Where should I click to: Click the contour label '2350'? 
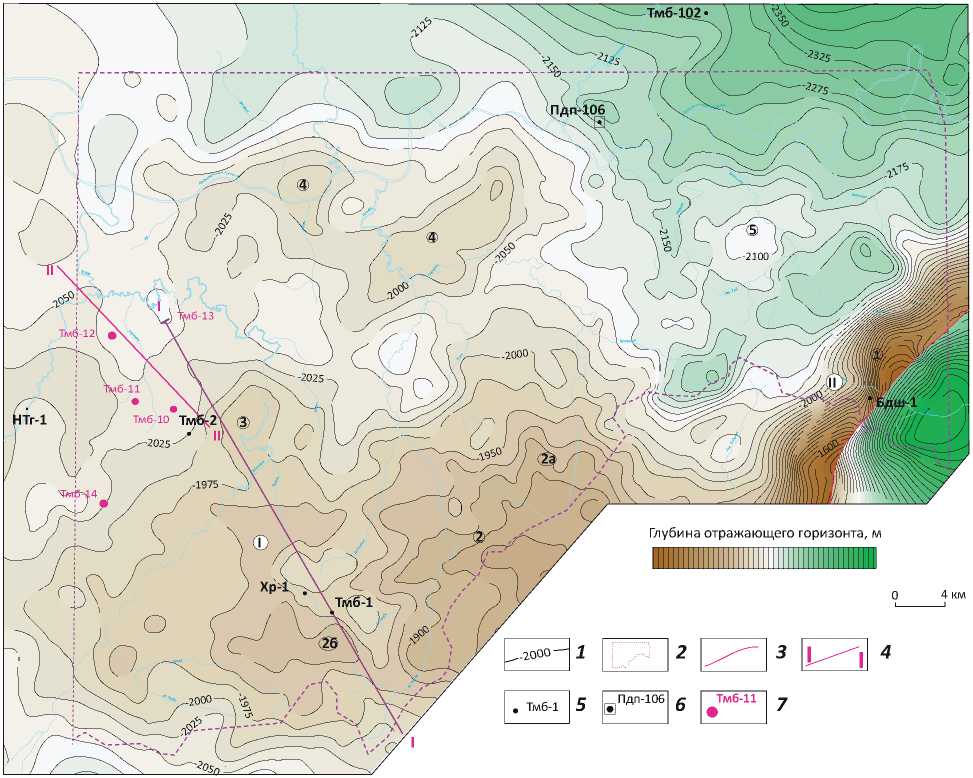click(778, 16)
